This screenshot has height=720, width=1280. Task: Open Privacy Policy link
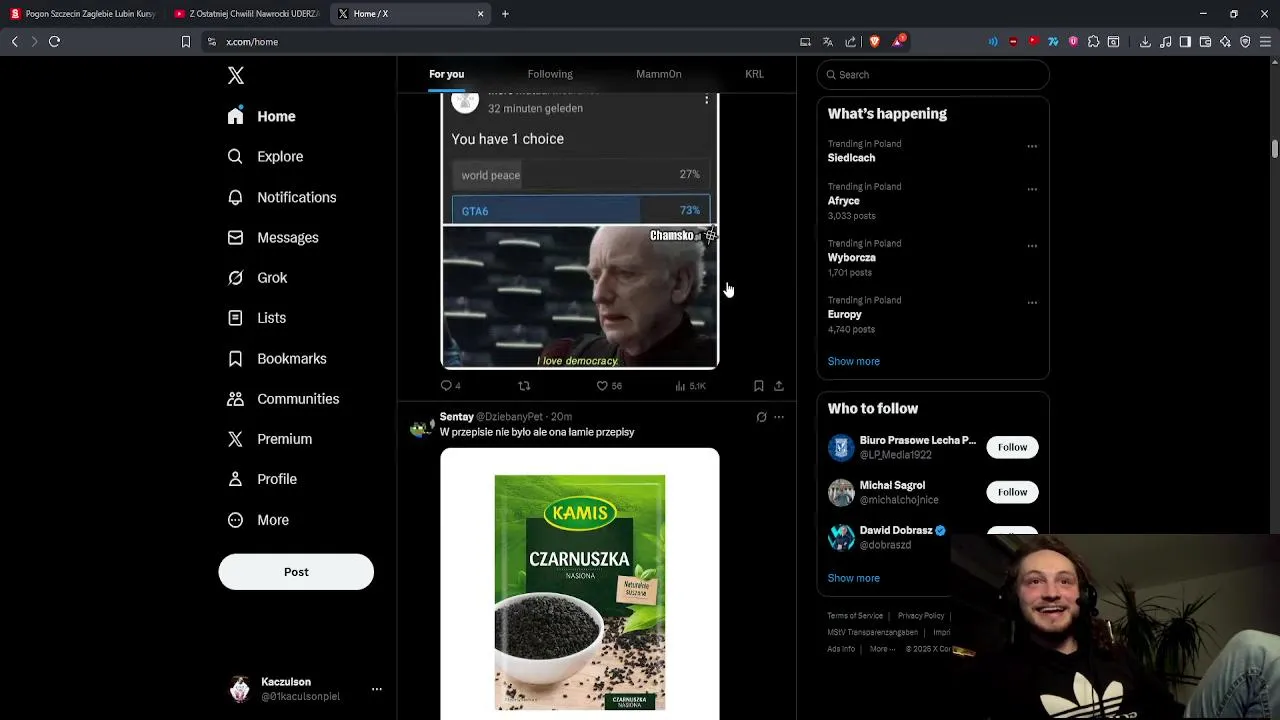point(921,616)
